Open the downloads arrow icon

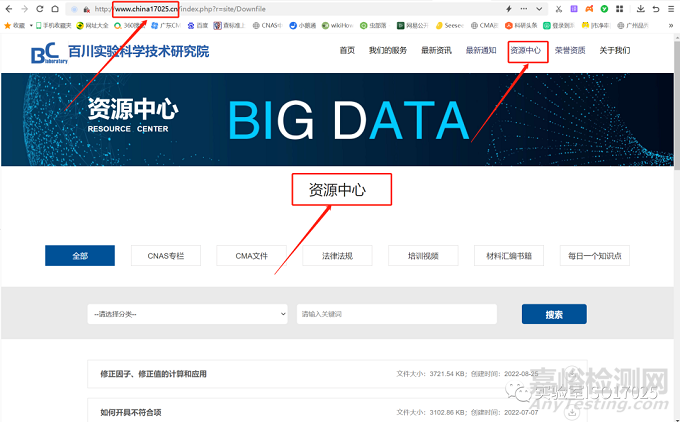click(641, 9)
